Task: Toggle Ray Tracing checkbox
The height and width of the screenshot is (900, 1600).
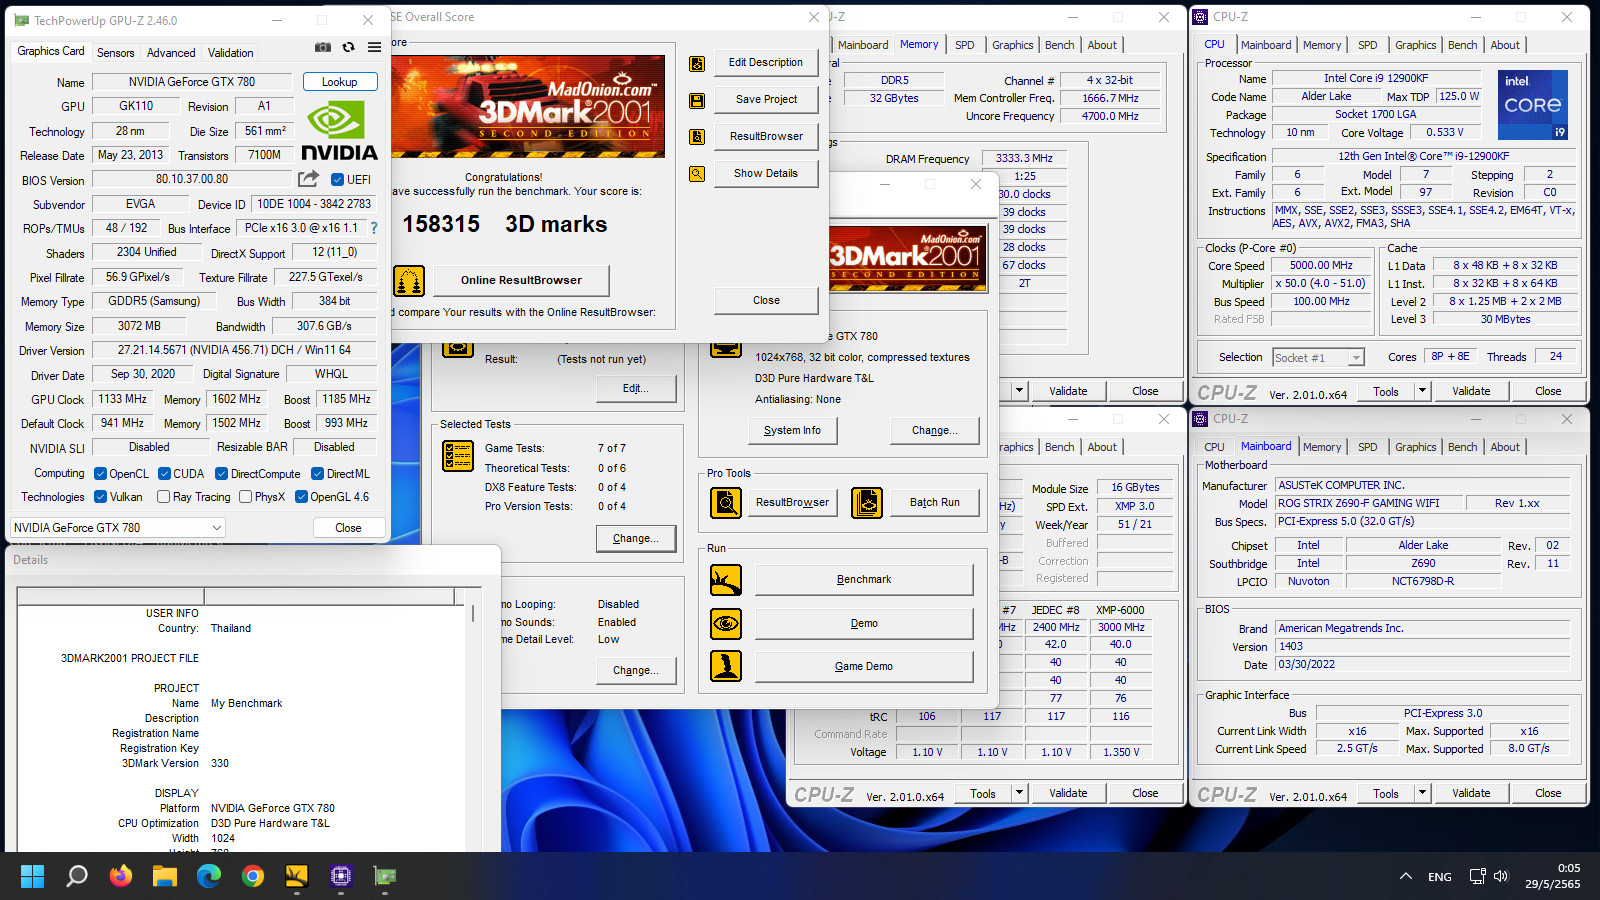Action: (164, 497)
